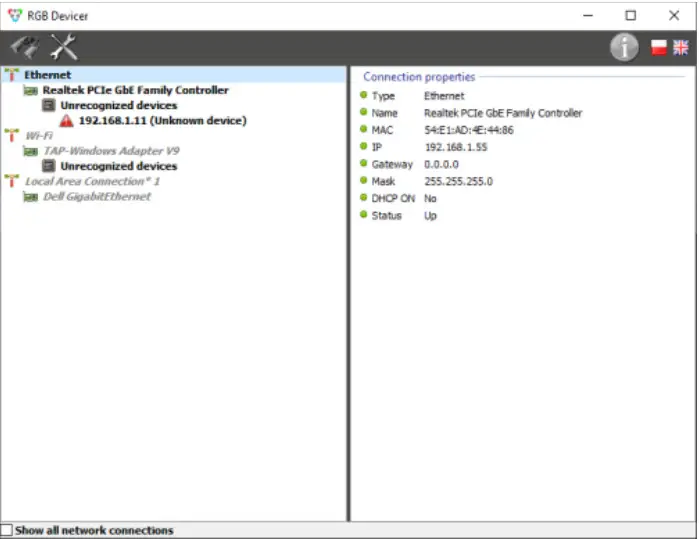Close the RGB Devicer window

point(674,16)
